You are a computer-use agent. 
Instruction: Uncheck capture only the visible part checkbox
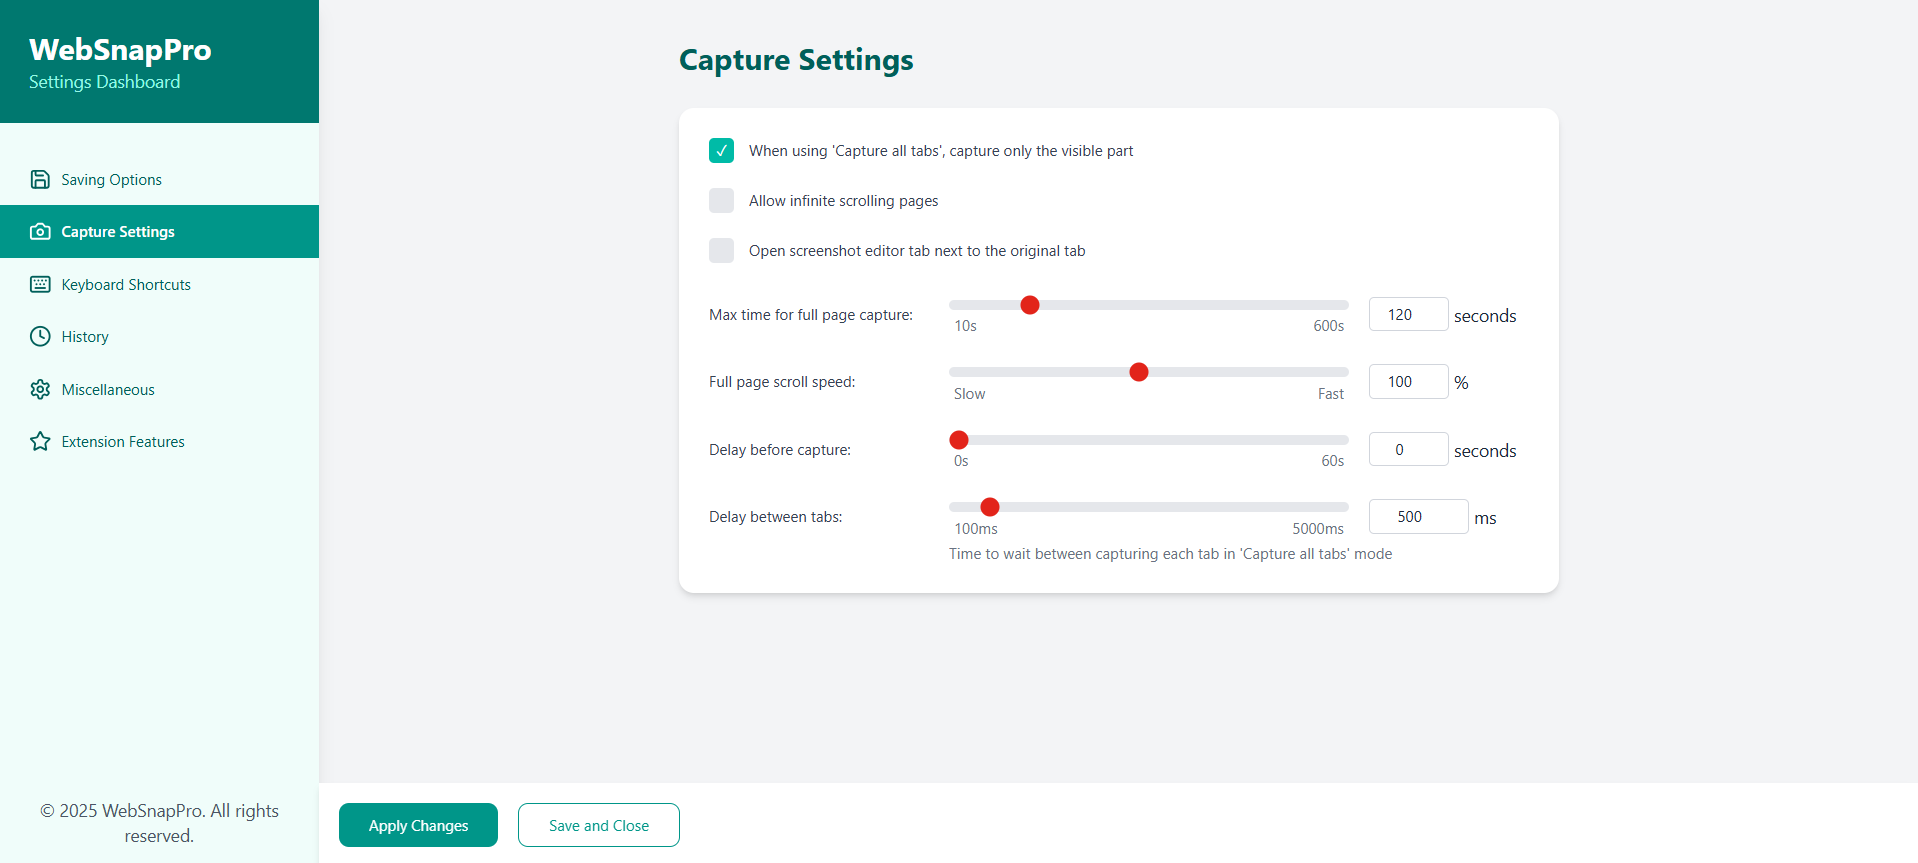coord(721,151)
